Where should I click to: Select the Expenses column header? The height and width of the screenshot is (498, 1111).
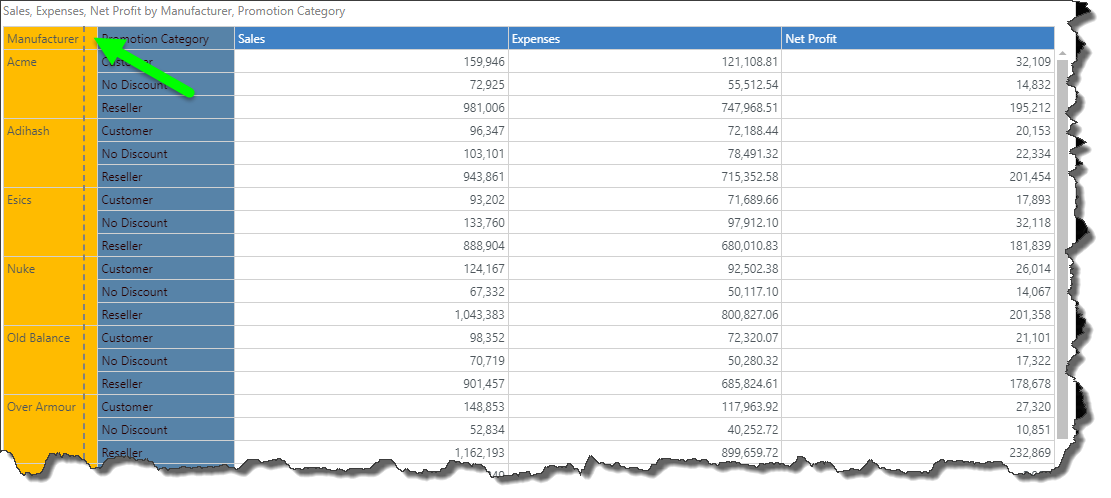[x=644, y=39]
